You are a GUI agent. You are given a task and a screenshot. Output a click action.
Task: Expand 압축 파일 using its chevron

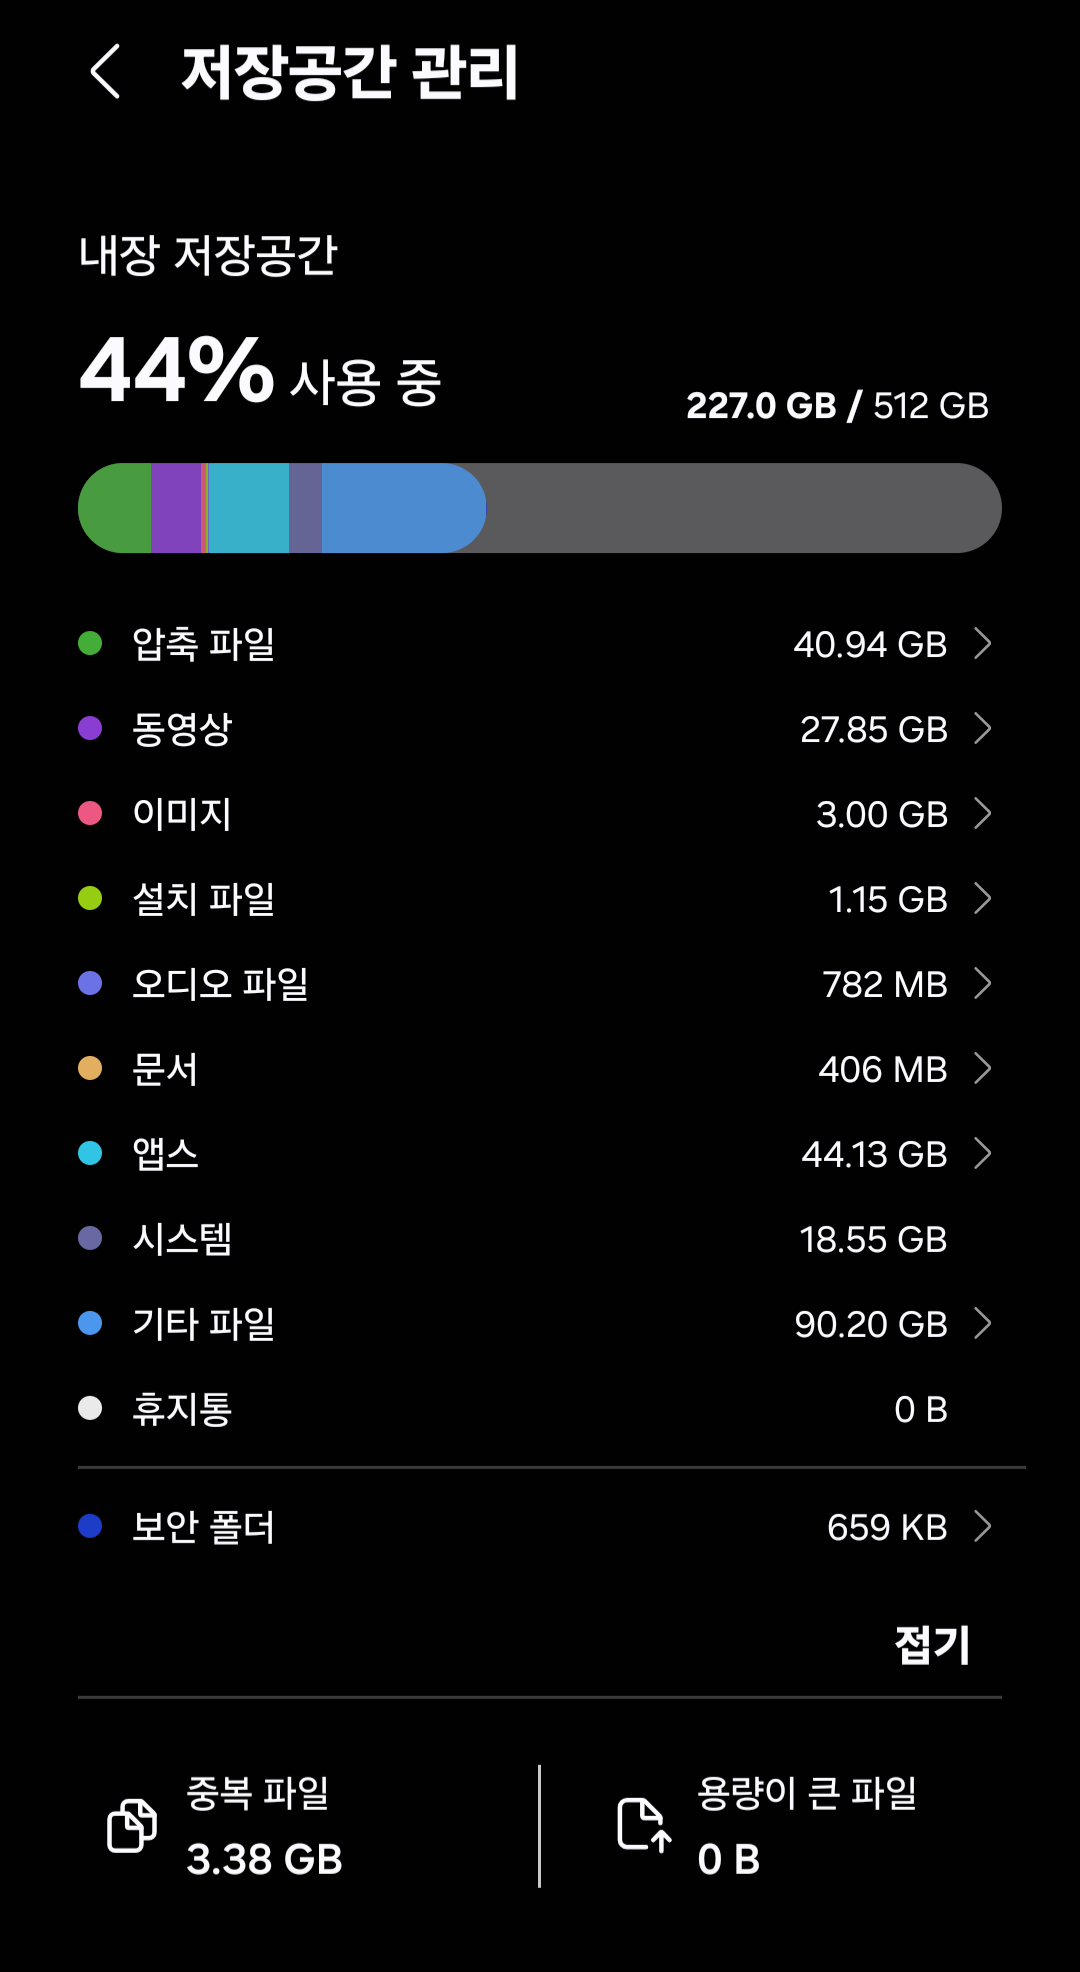click(x=983, y=643)
